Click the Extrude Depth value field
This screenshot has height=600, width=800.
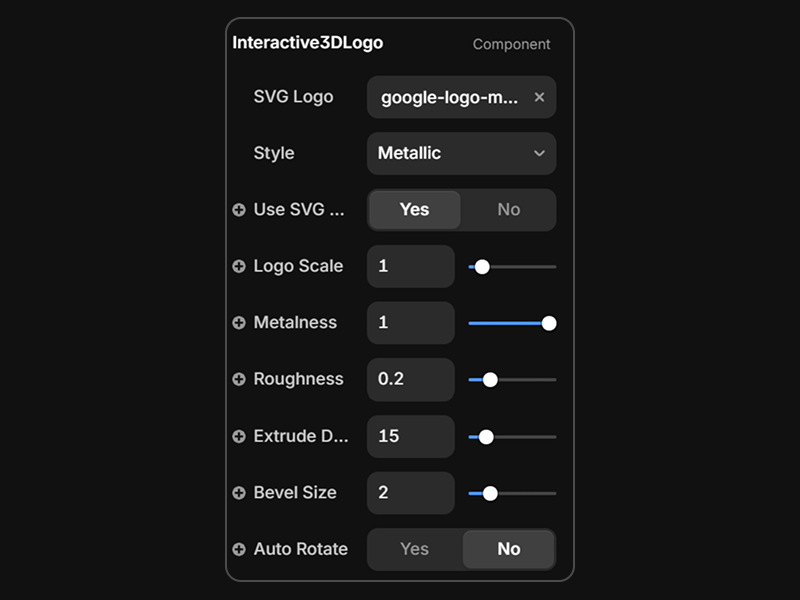pyautogui.click(x=410, y=437)
